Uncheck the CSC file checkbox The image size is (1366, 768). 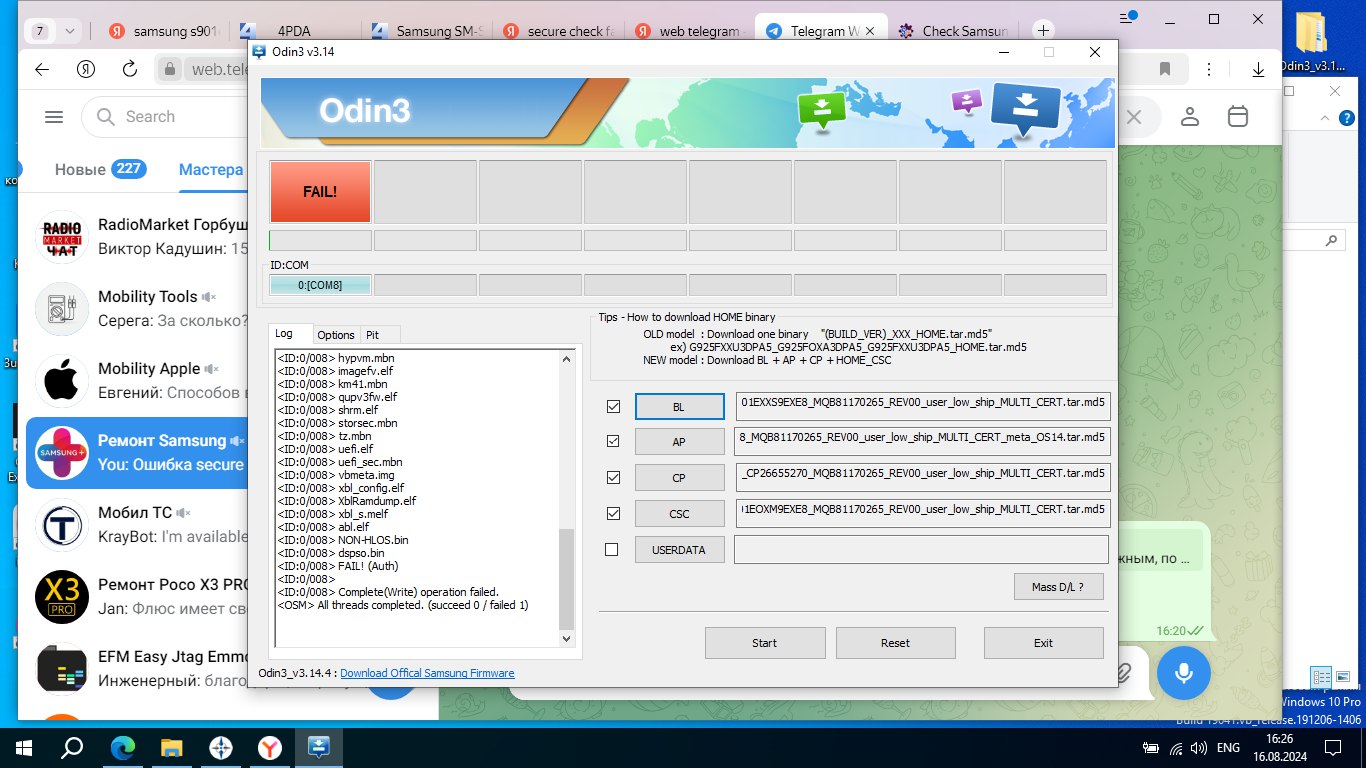click(x=613, y=513)
